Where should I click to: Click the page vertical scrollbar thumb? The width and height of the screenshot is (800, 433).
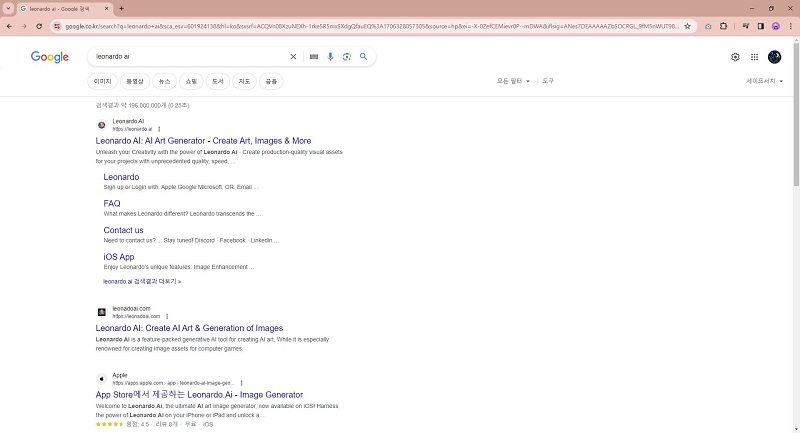(796, 115)
